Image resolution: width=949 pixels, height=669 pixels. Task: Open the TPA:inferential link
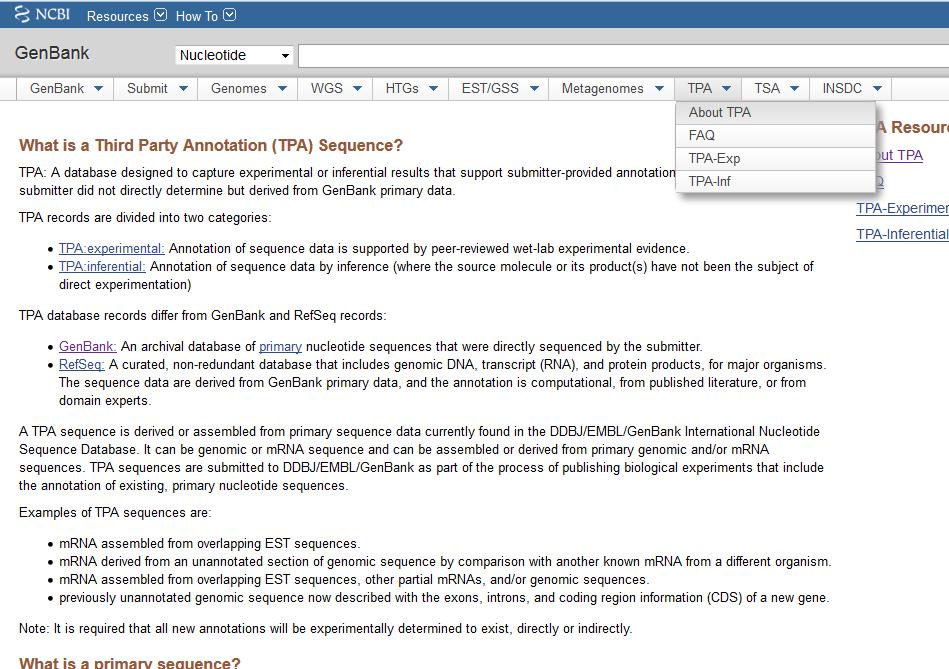coord(102,267)
